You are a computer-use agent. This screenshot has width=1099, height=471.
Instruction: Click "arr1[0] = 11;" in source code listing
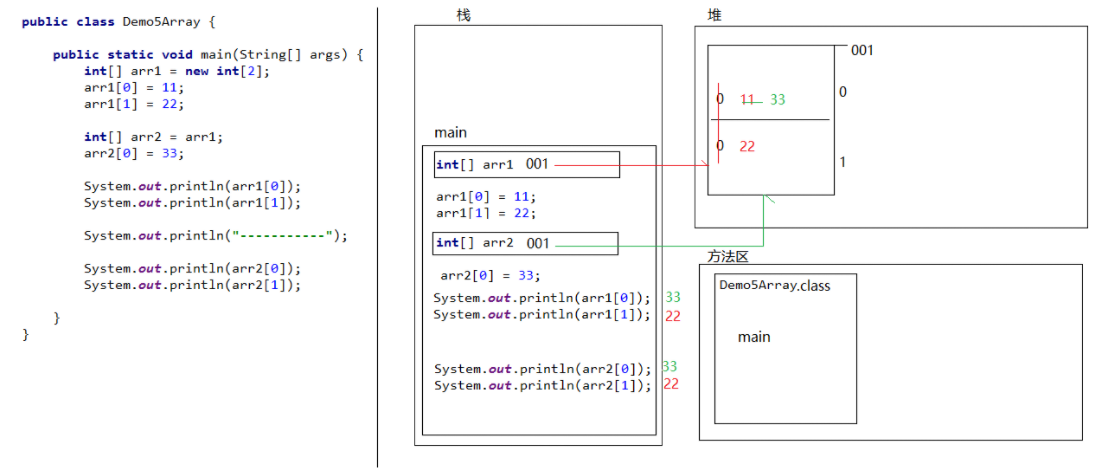click(133, 88)
